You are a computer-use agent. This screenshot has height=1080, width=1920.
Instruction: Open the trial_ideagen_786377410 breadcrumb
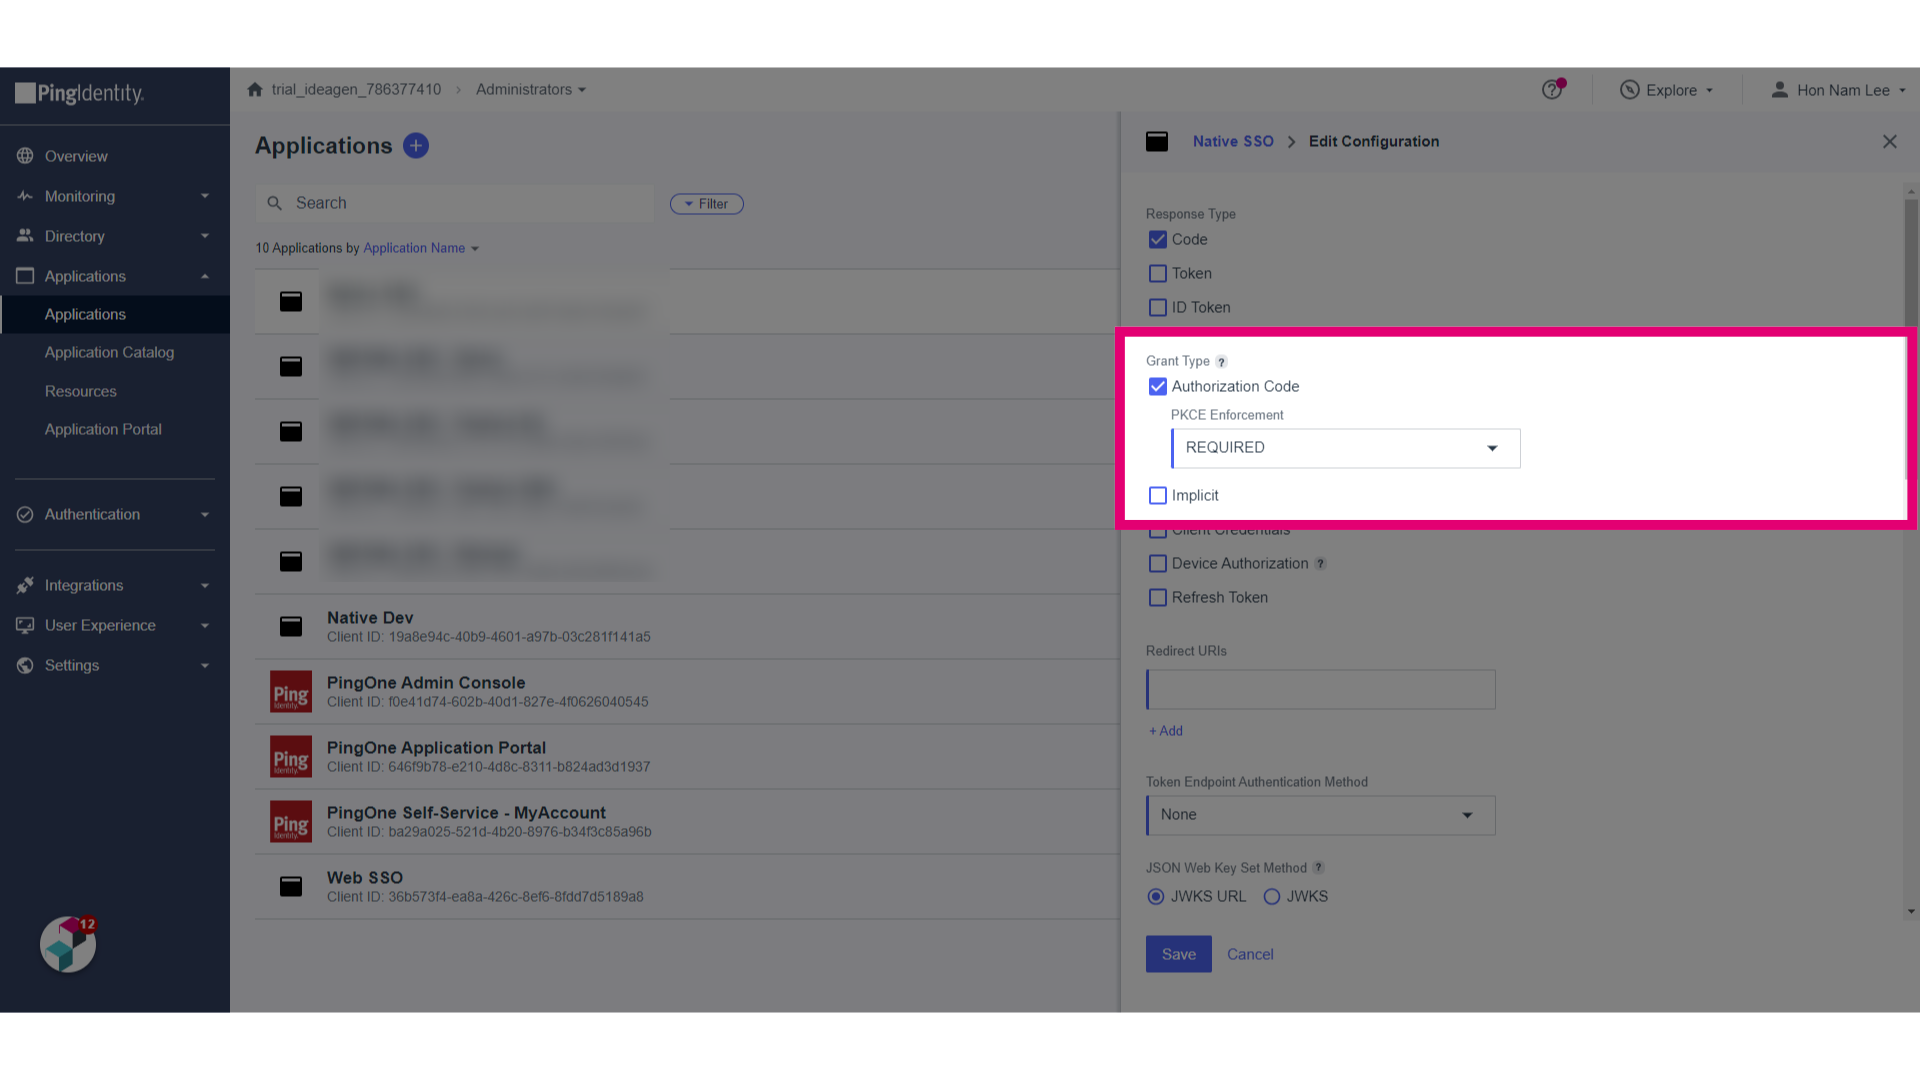point(356,90)
